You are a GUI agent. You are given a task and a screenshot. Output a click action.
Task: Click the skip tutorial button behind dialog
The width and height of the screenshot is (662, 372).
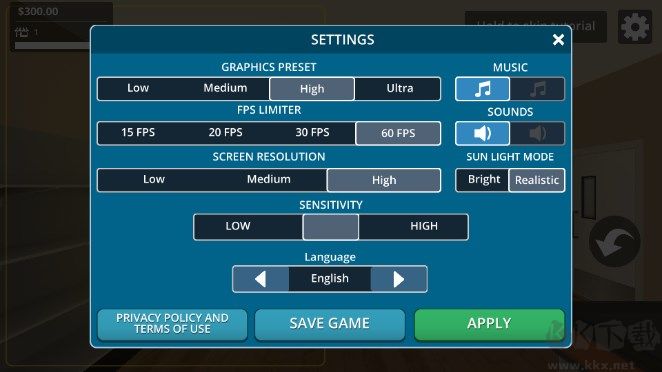(x=536, y=27)
